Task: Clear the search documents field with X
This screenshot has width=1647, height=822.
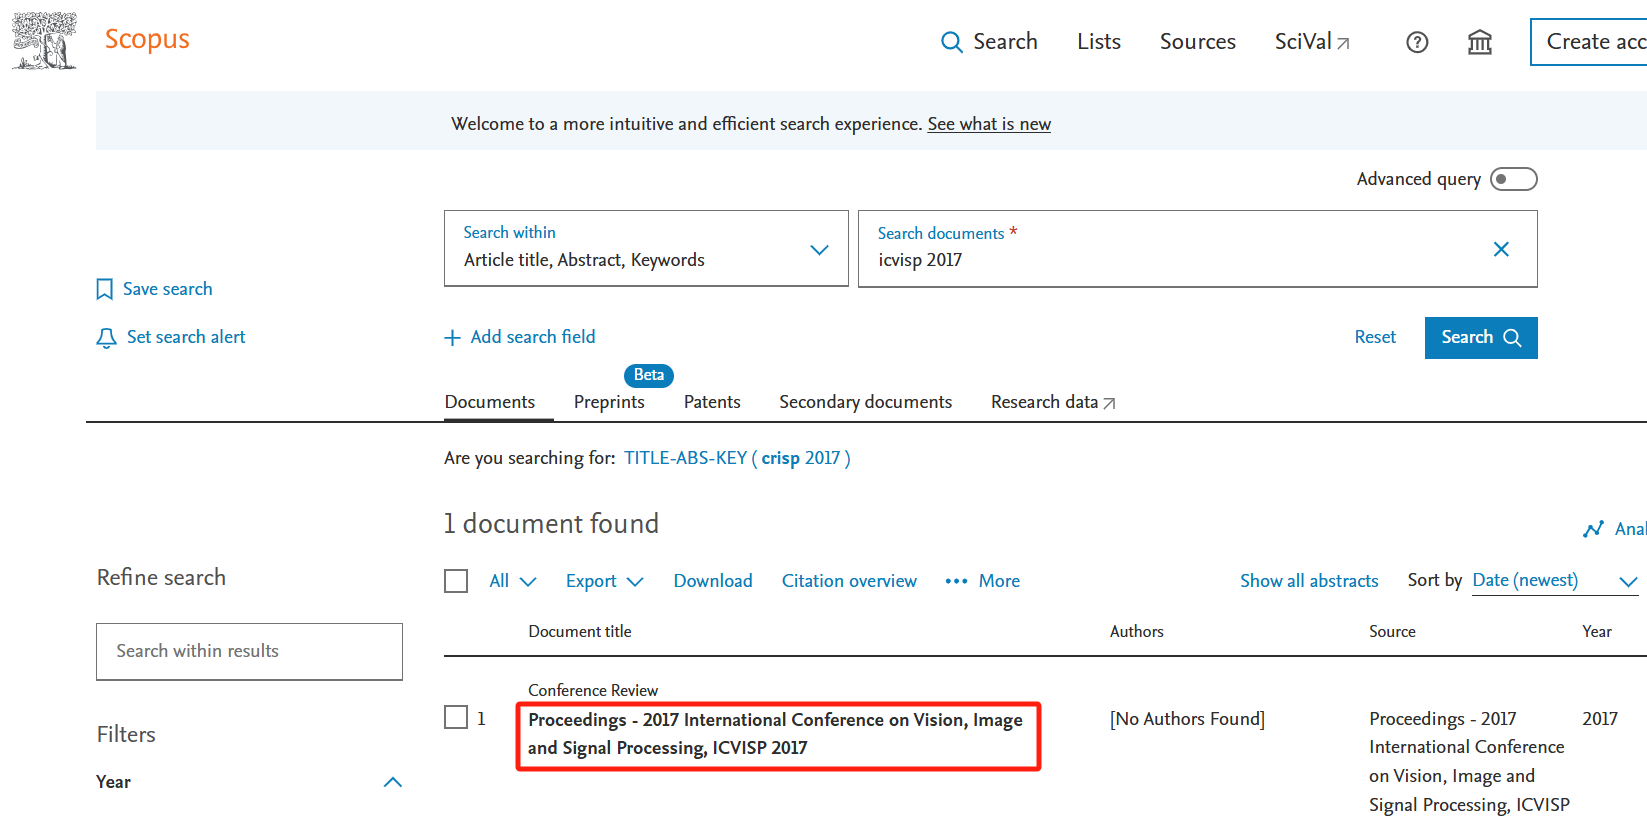Action: [x=1500, y=249]
